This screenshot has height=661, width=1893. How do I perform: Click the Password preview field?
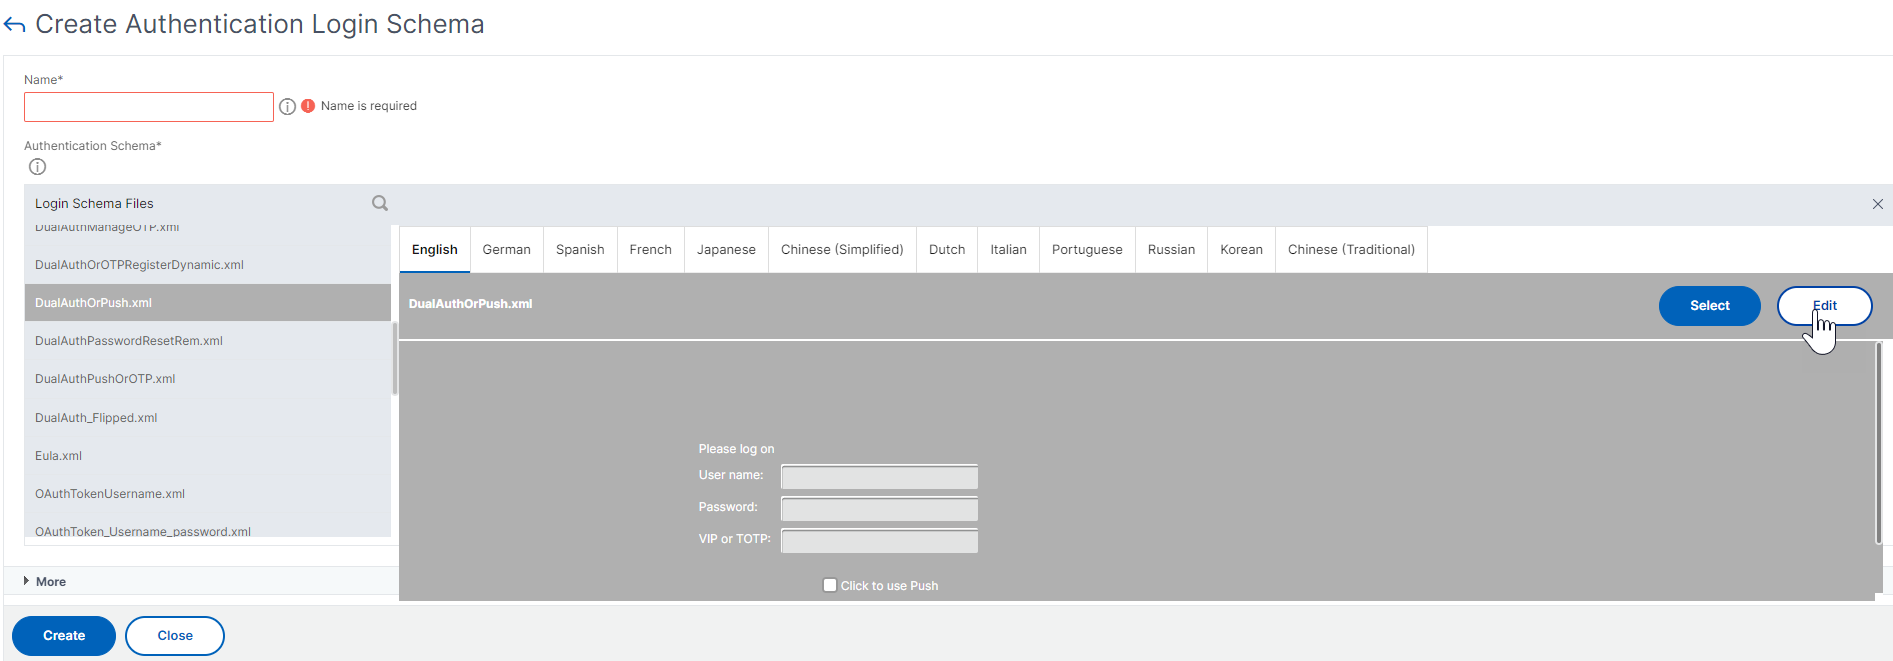[879, 508]
